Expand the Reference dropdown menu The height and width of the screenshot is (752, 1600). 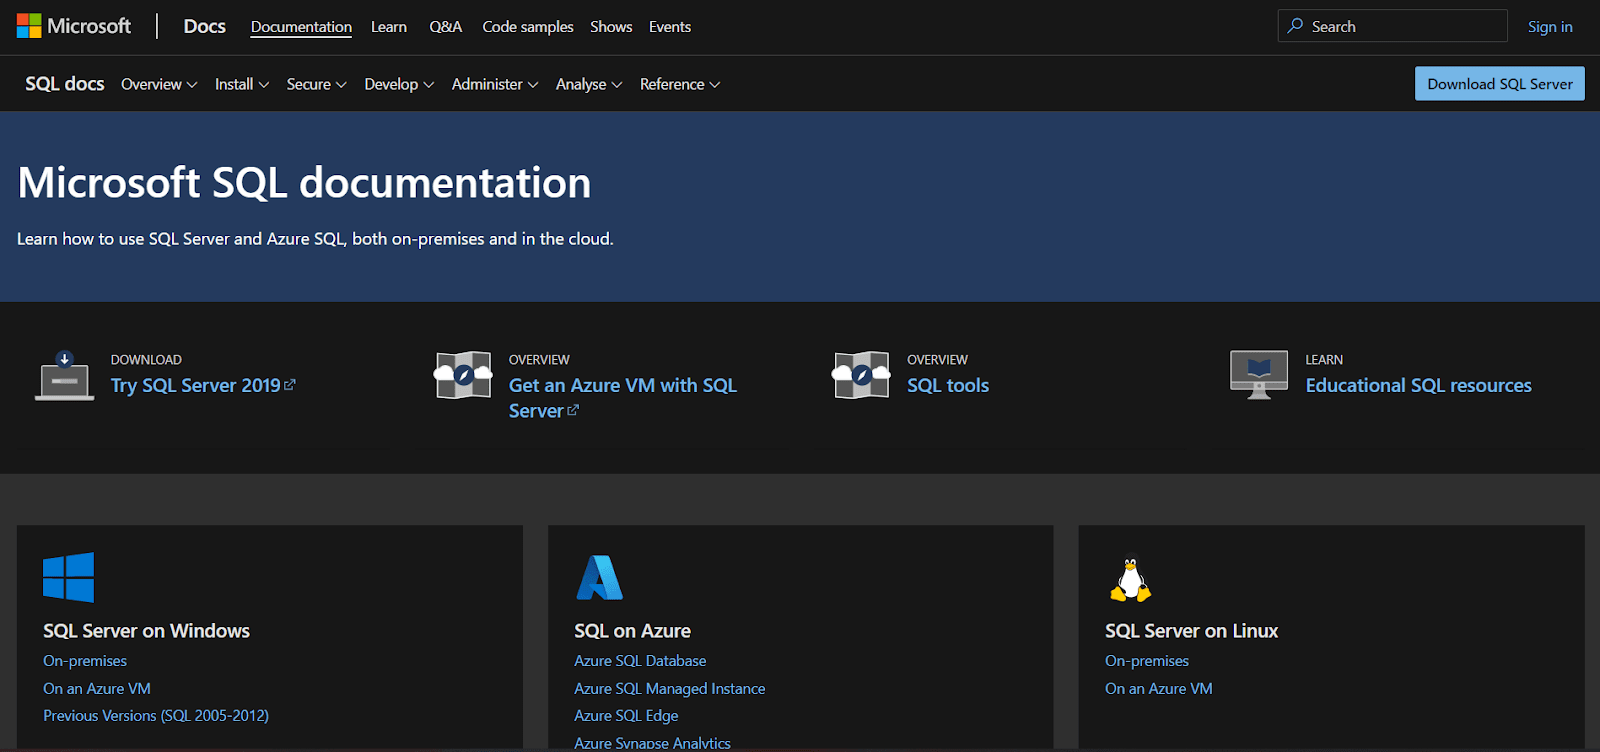(680, 84)
